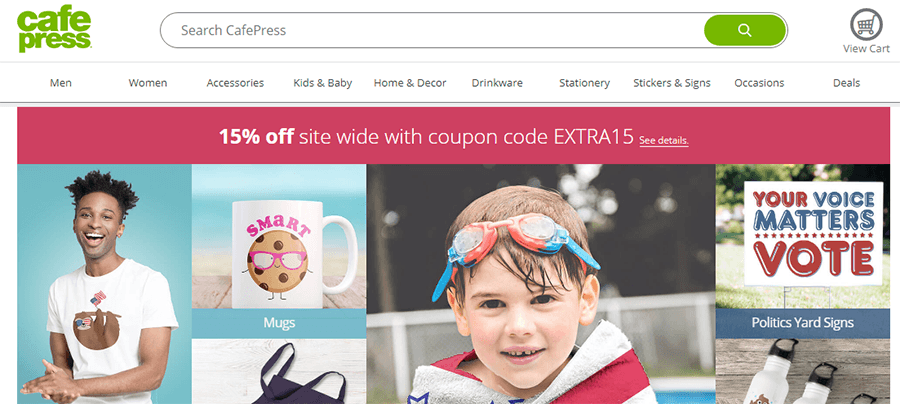Screen dimensions: 900x404
Task: Open the Men menu
Action: pyautogui.click(x=61, y=83)
